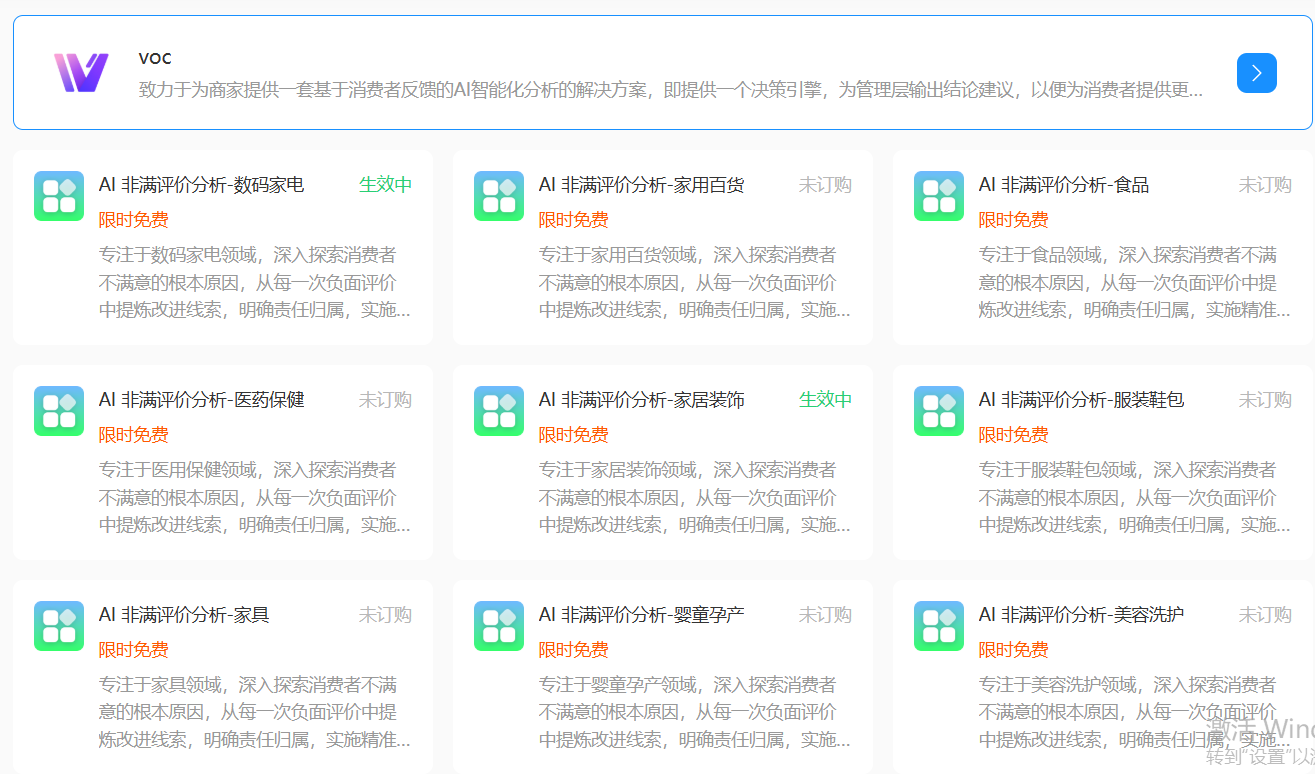Click description 专注于服装鞋包领域
Screen dimensions: 1315x774
click(1135, 497)
